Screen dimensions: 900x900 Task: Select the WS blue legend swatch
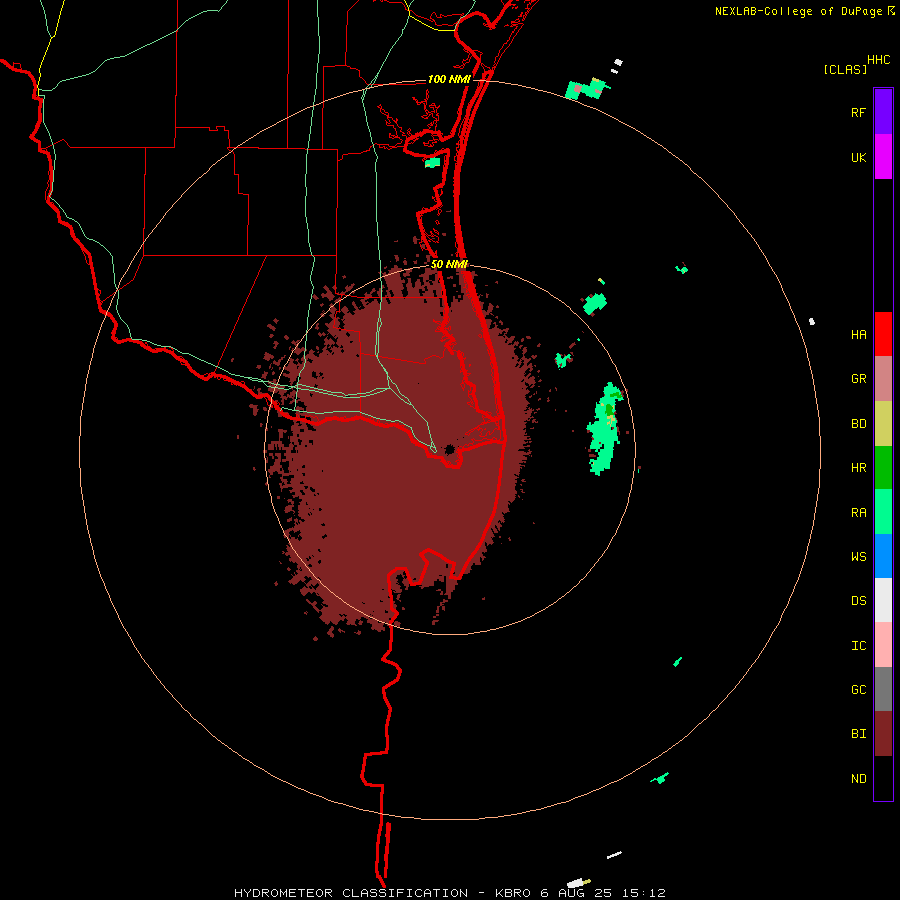pyautogui.click(x=883, y=556)
